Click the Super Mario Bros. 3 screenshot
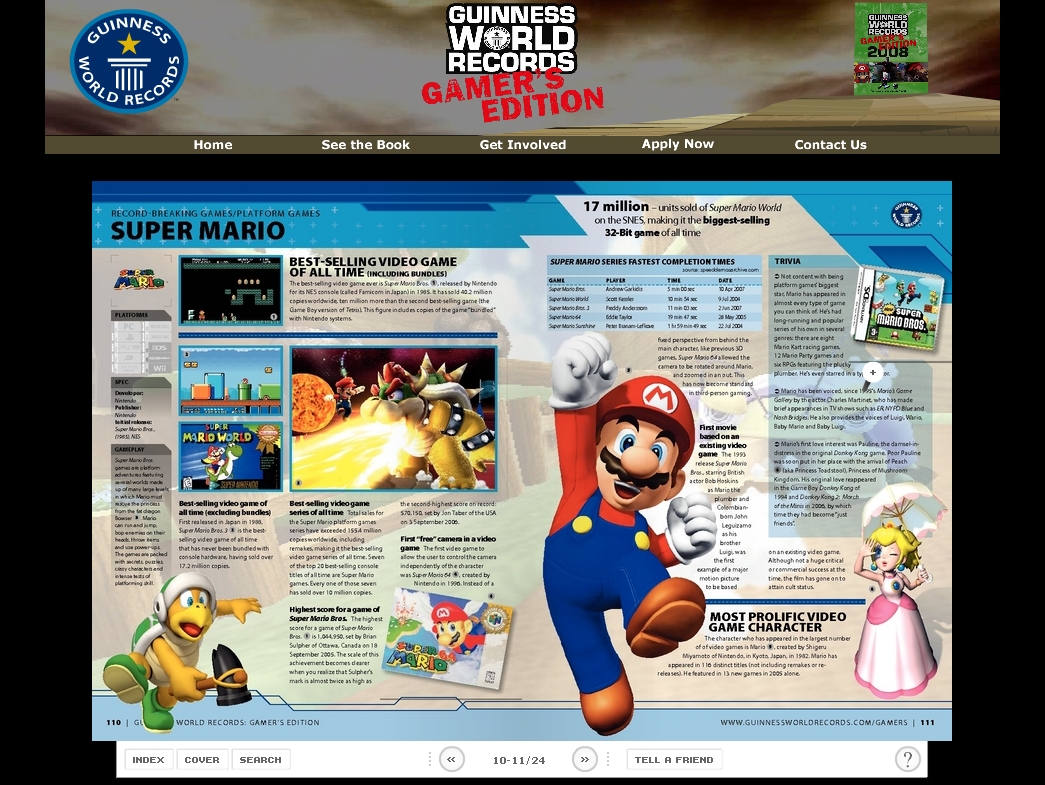 click(231, 381)
